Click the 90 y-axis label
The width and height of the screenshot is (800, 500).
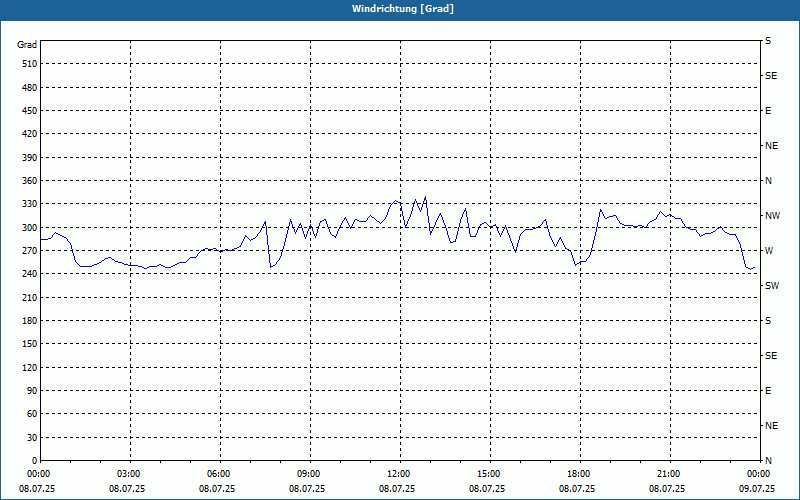32,391
